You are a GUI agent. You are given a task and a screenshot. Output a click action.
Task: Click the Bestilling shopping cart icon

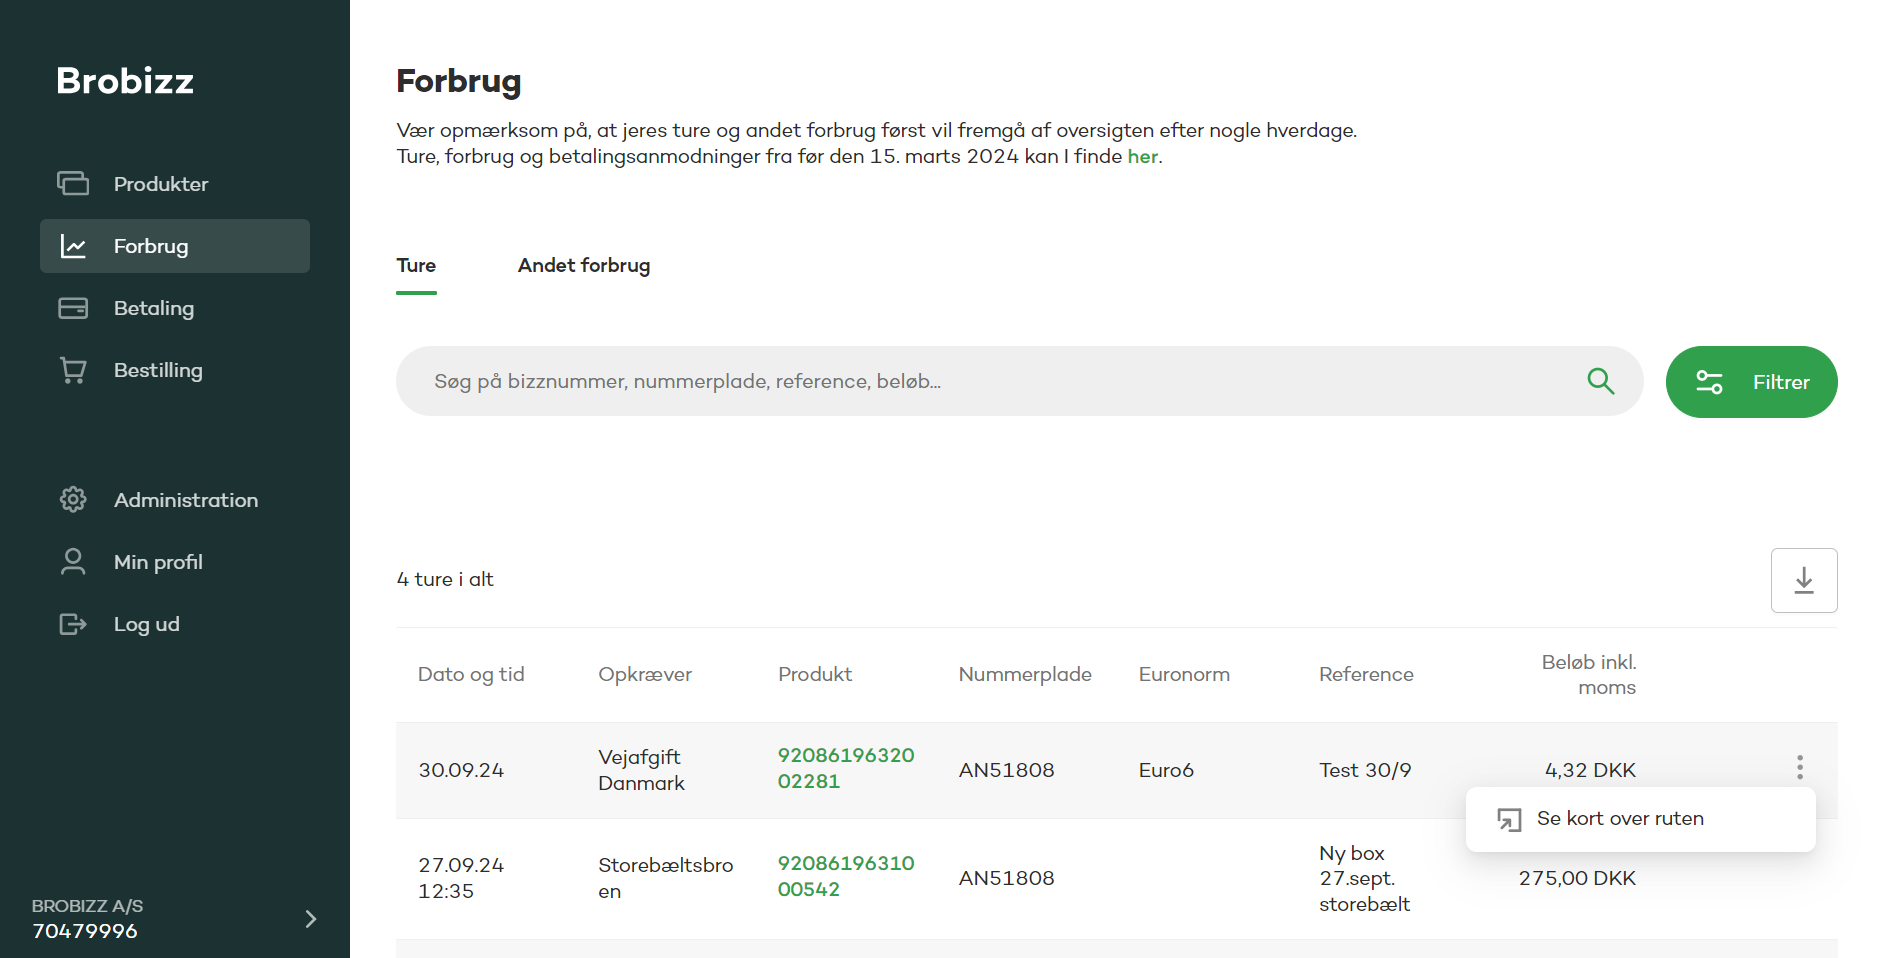(73, 370)
